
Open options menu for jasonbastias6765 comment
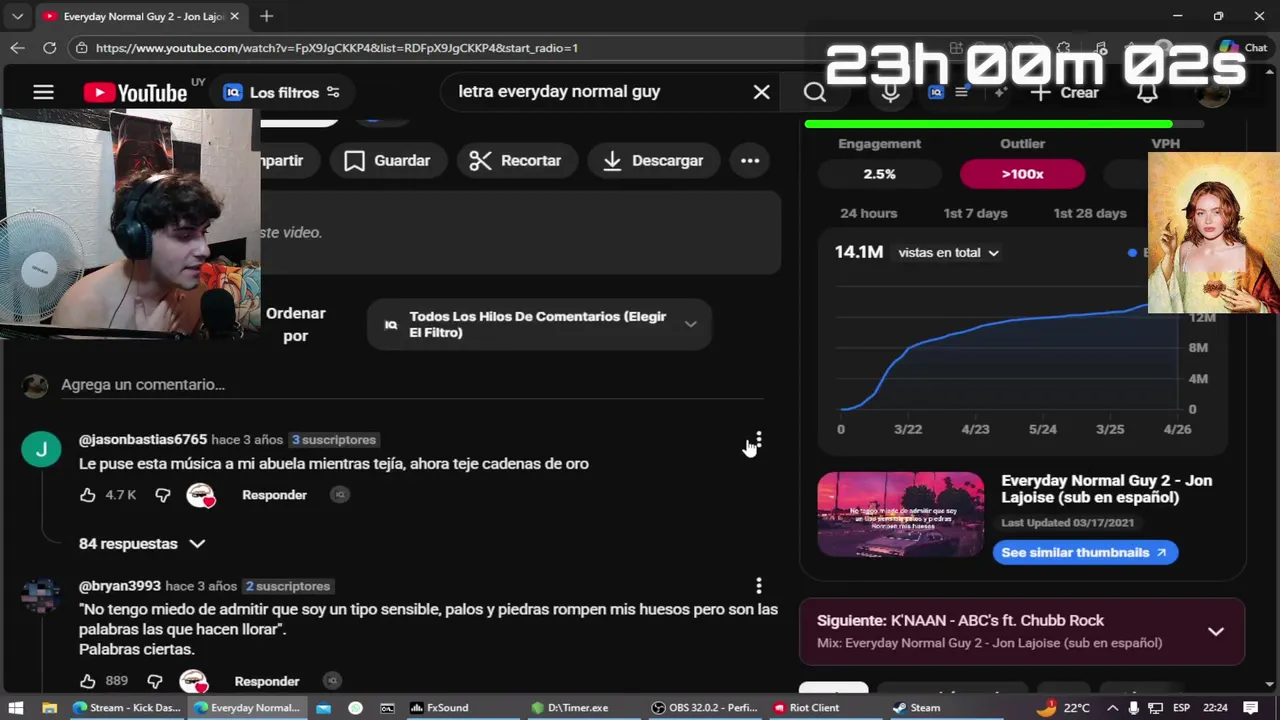[x=758, y=440]
